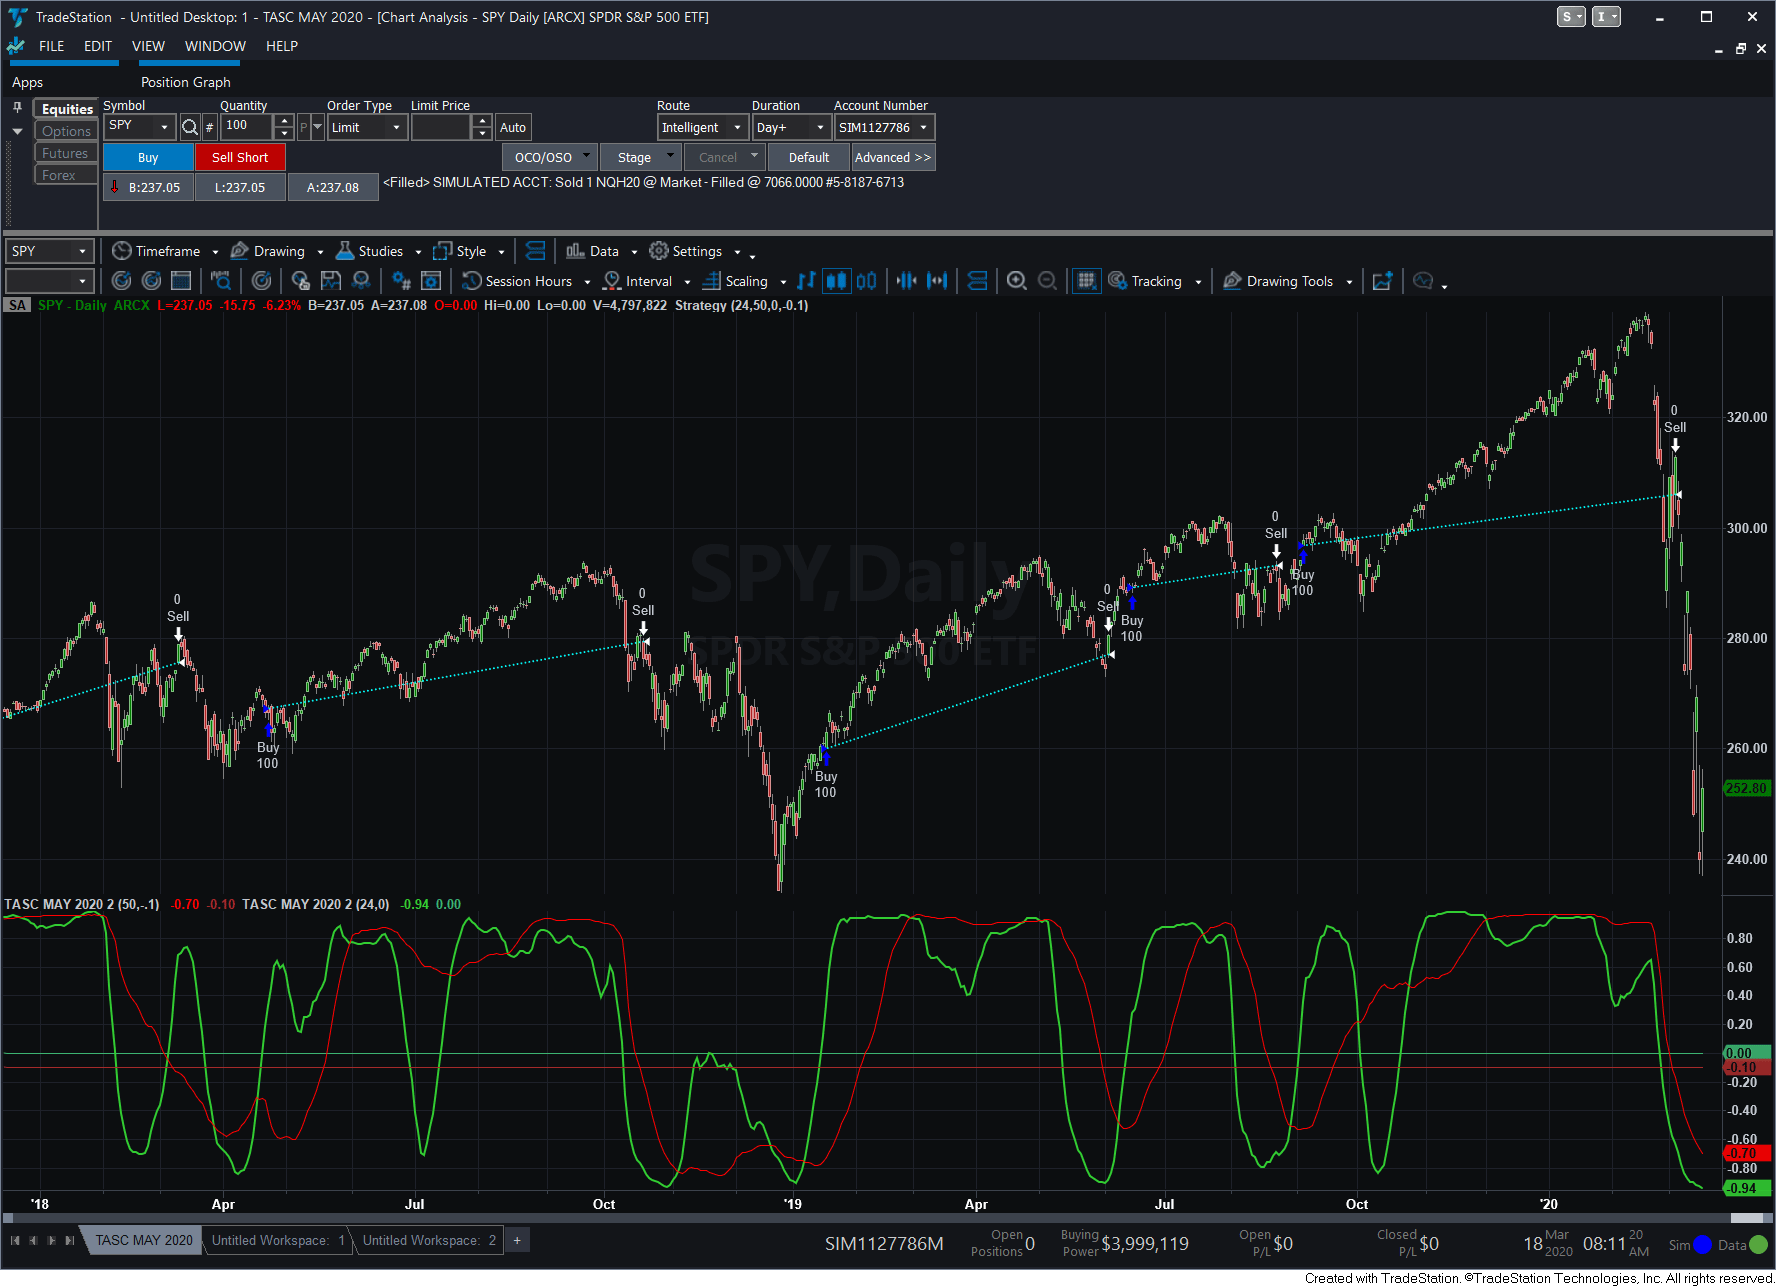Screen dimensions: 1776x1286
Task: Toggle the candlestick chart style button
Action: click(x=836, y=281)
